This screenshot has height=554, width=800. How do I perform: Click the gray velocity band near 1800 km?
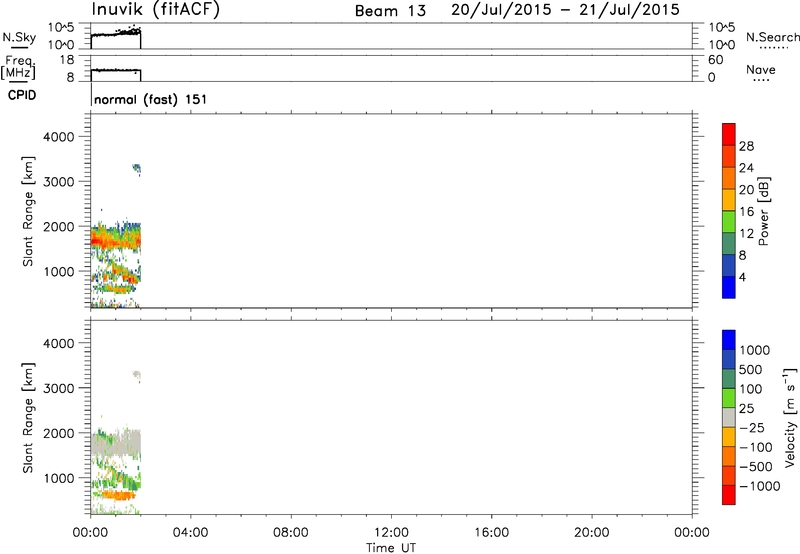pyautogui.click(x=116, y=443)
